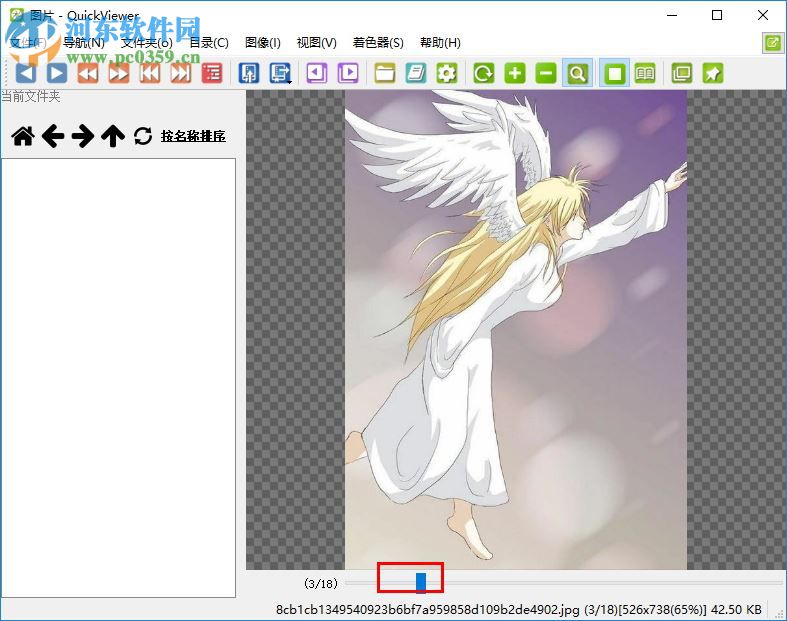Open the 帮助(H) menu

(440, 43)
